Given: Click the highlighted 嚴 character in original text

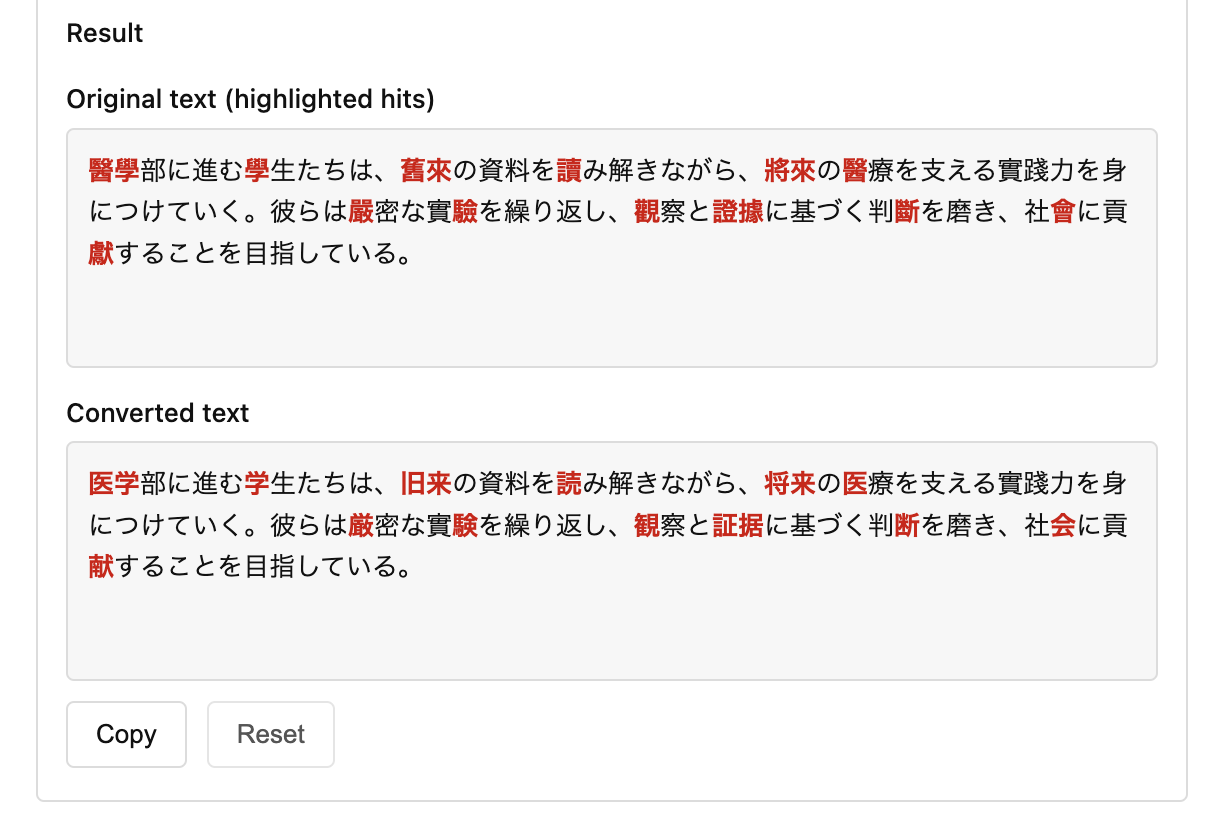Looking at the screenshot, I should tap(363, 212).
